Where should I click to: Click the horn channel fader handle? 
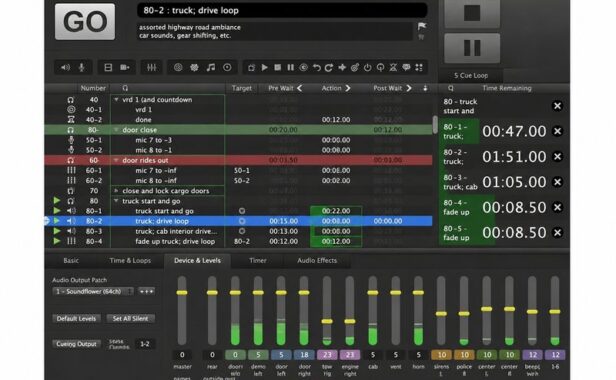[418, 292]
